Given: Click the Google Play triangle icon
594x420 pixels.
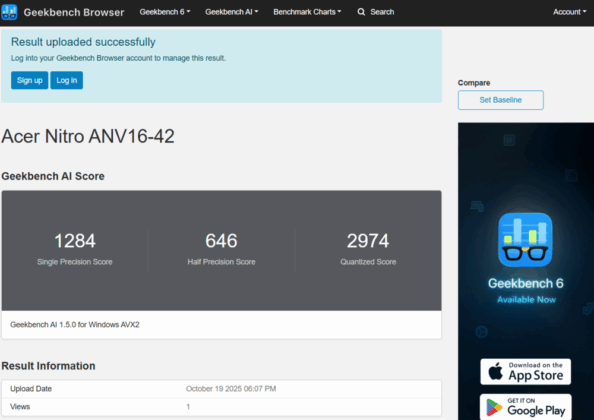Looking at the screenshot, I should (x=494, y=408).
